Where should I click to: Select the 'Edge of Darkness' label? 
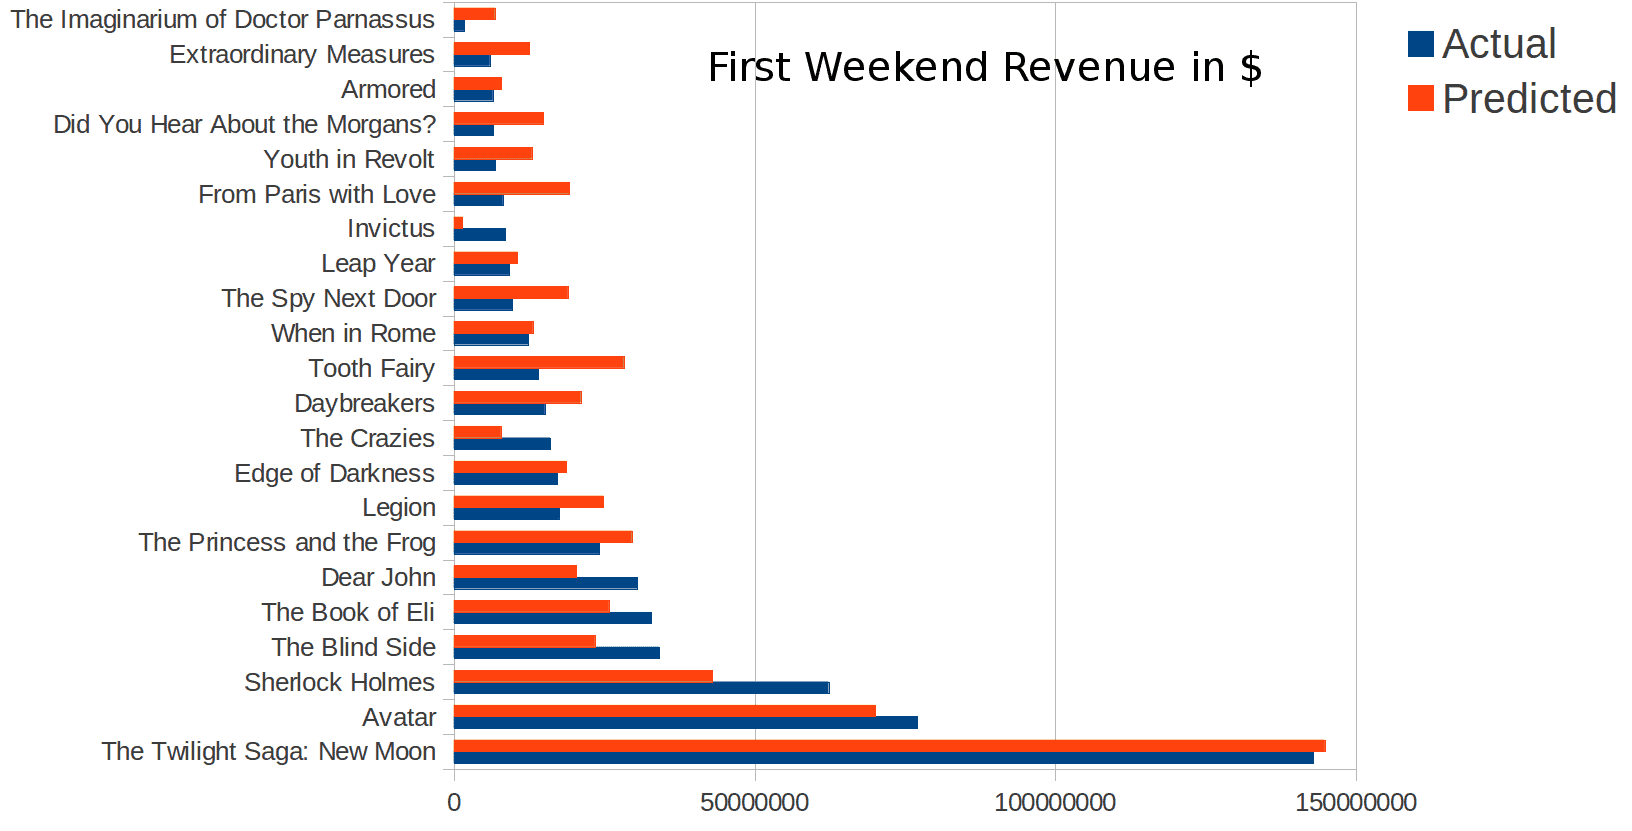pyautogui.click(x=334, y=473)
